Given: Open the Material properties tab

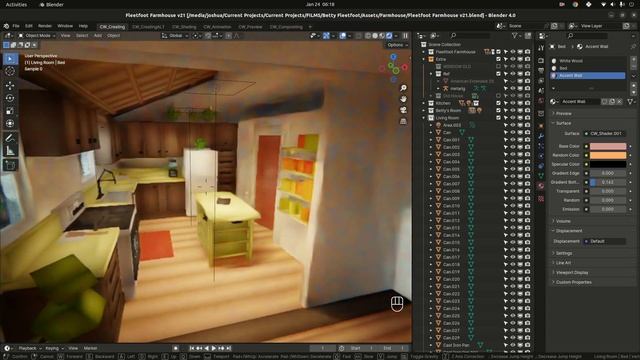Looking at the screenshot, I should click(x=541, y=186).
